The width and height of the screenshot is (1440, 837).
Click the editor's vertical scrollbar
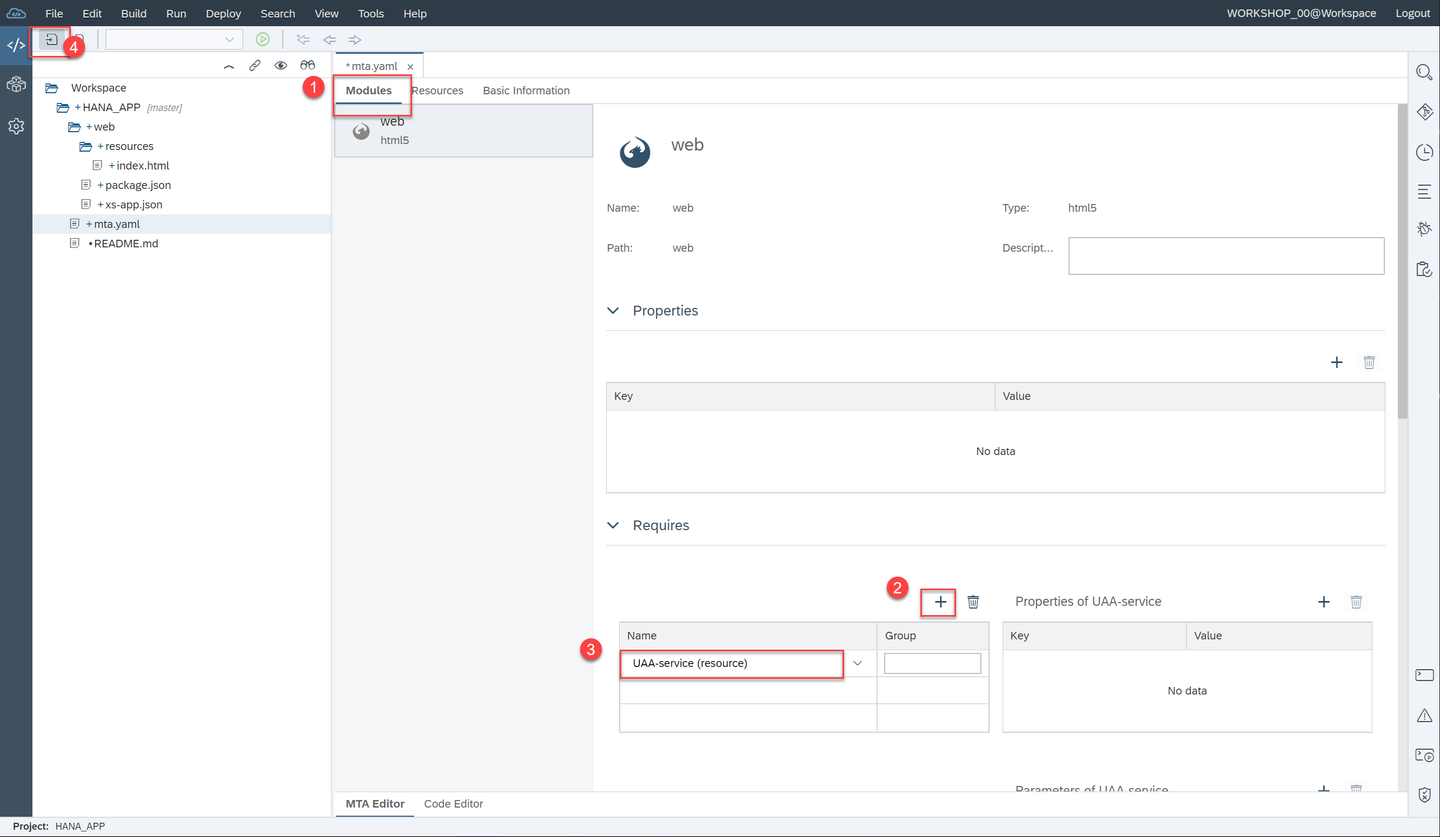pyautogui.click(x=1402, y=261)
